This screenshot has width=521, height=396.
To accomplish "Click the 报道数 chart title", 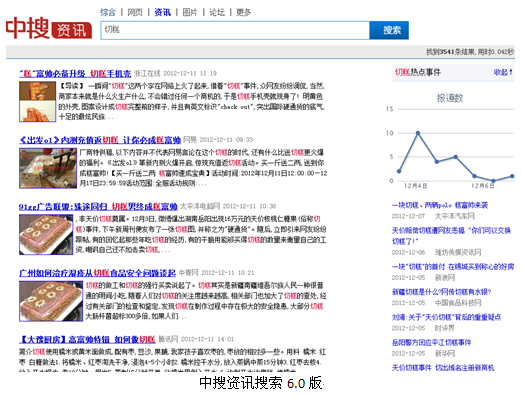I will coord(450,98).
